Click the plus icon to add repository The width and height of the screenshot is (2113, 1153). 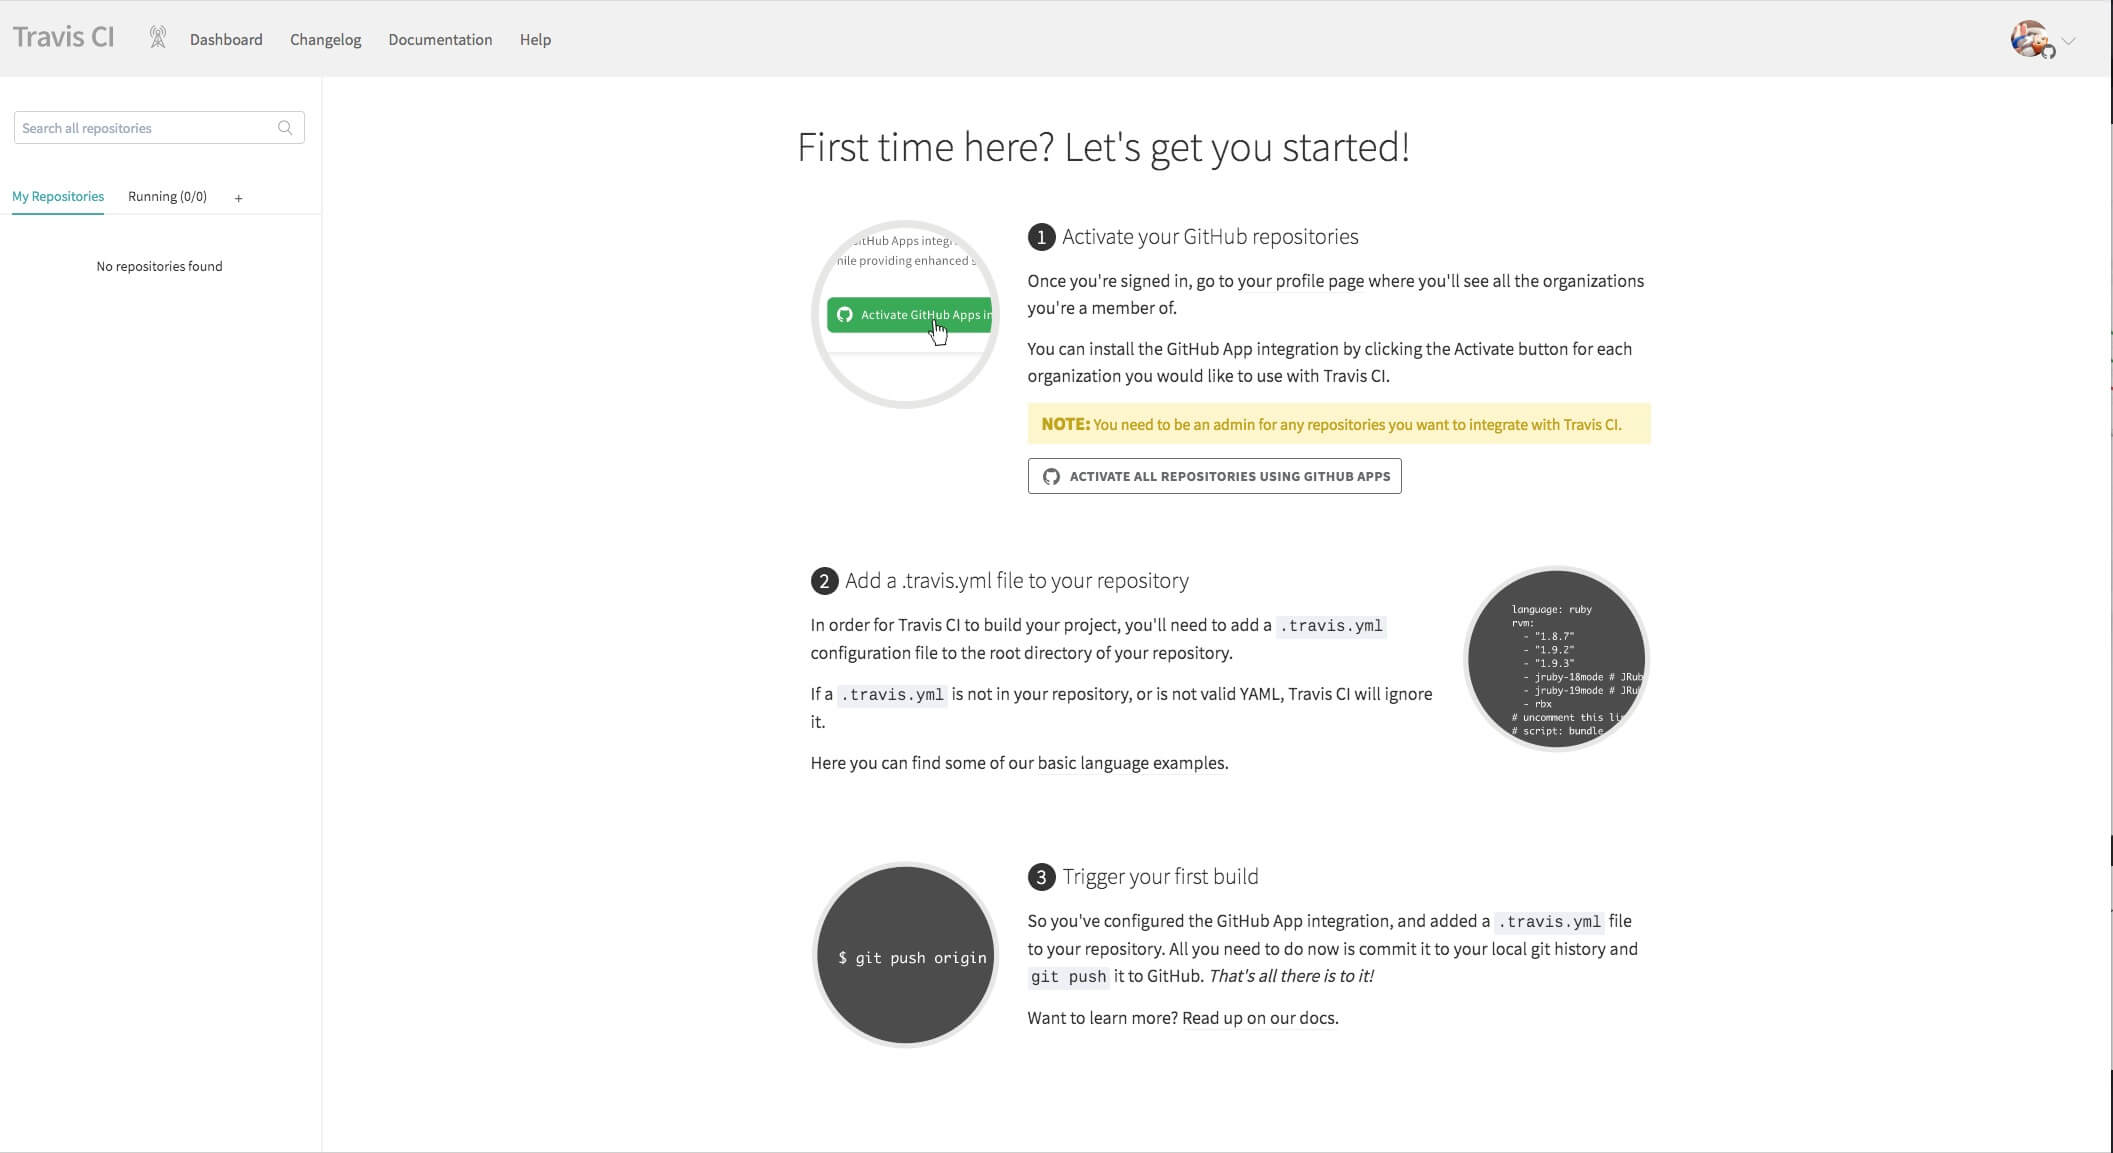(x=238, y=198)
